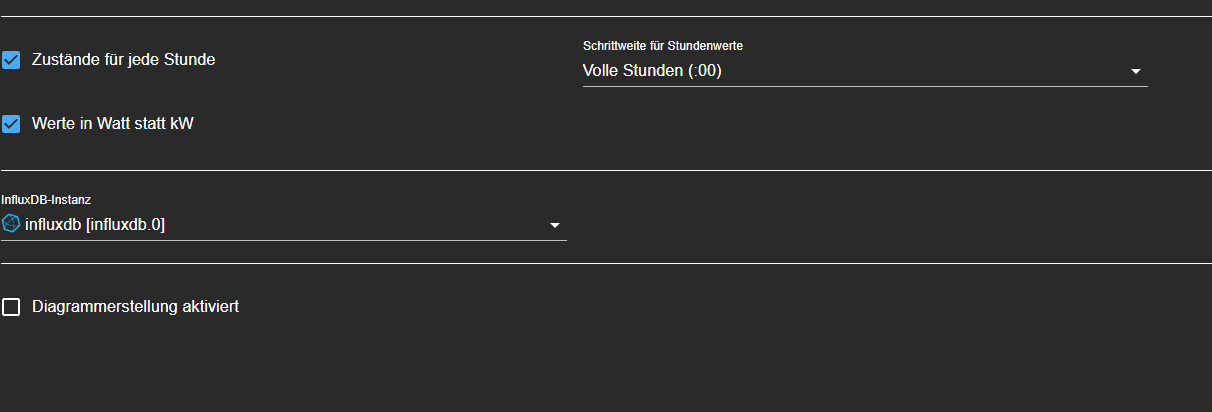Click the 'Diagrammerstellung aktiviert' label text
The height and width of the screenshot is (412, 1212).
pos(135,307)
